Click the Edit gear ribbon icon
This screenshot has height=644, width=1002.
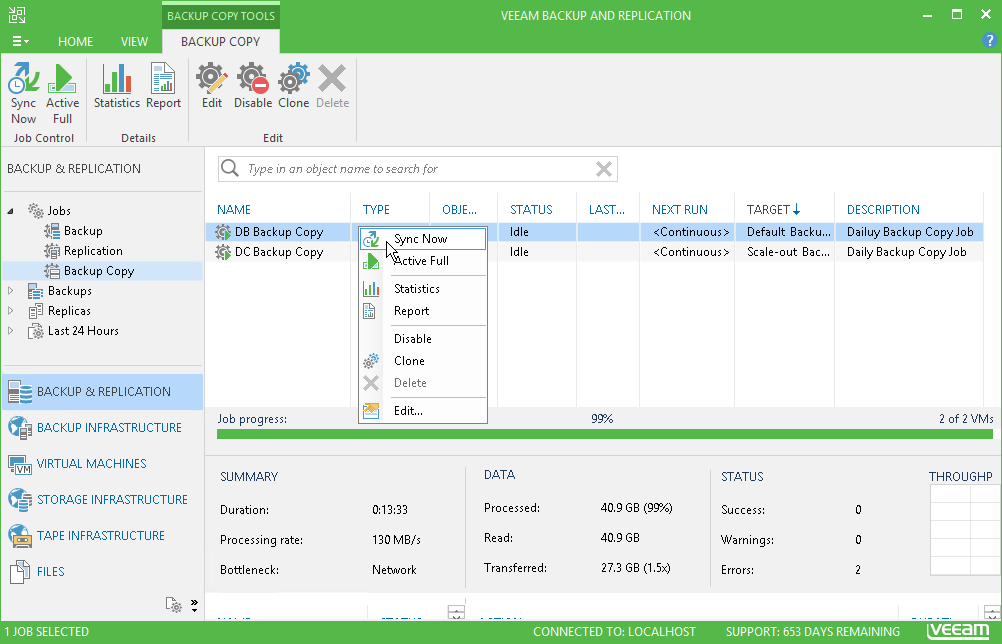212,86
